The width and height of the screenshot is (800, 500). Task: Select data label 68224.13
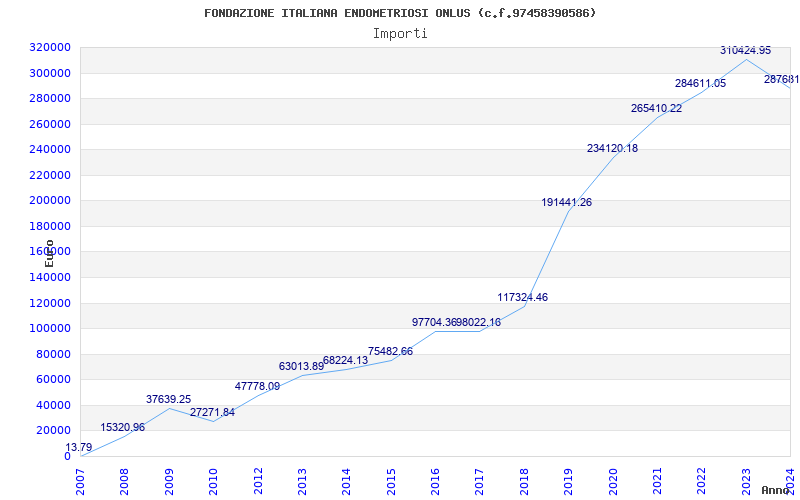345,361
